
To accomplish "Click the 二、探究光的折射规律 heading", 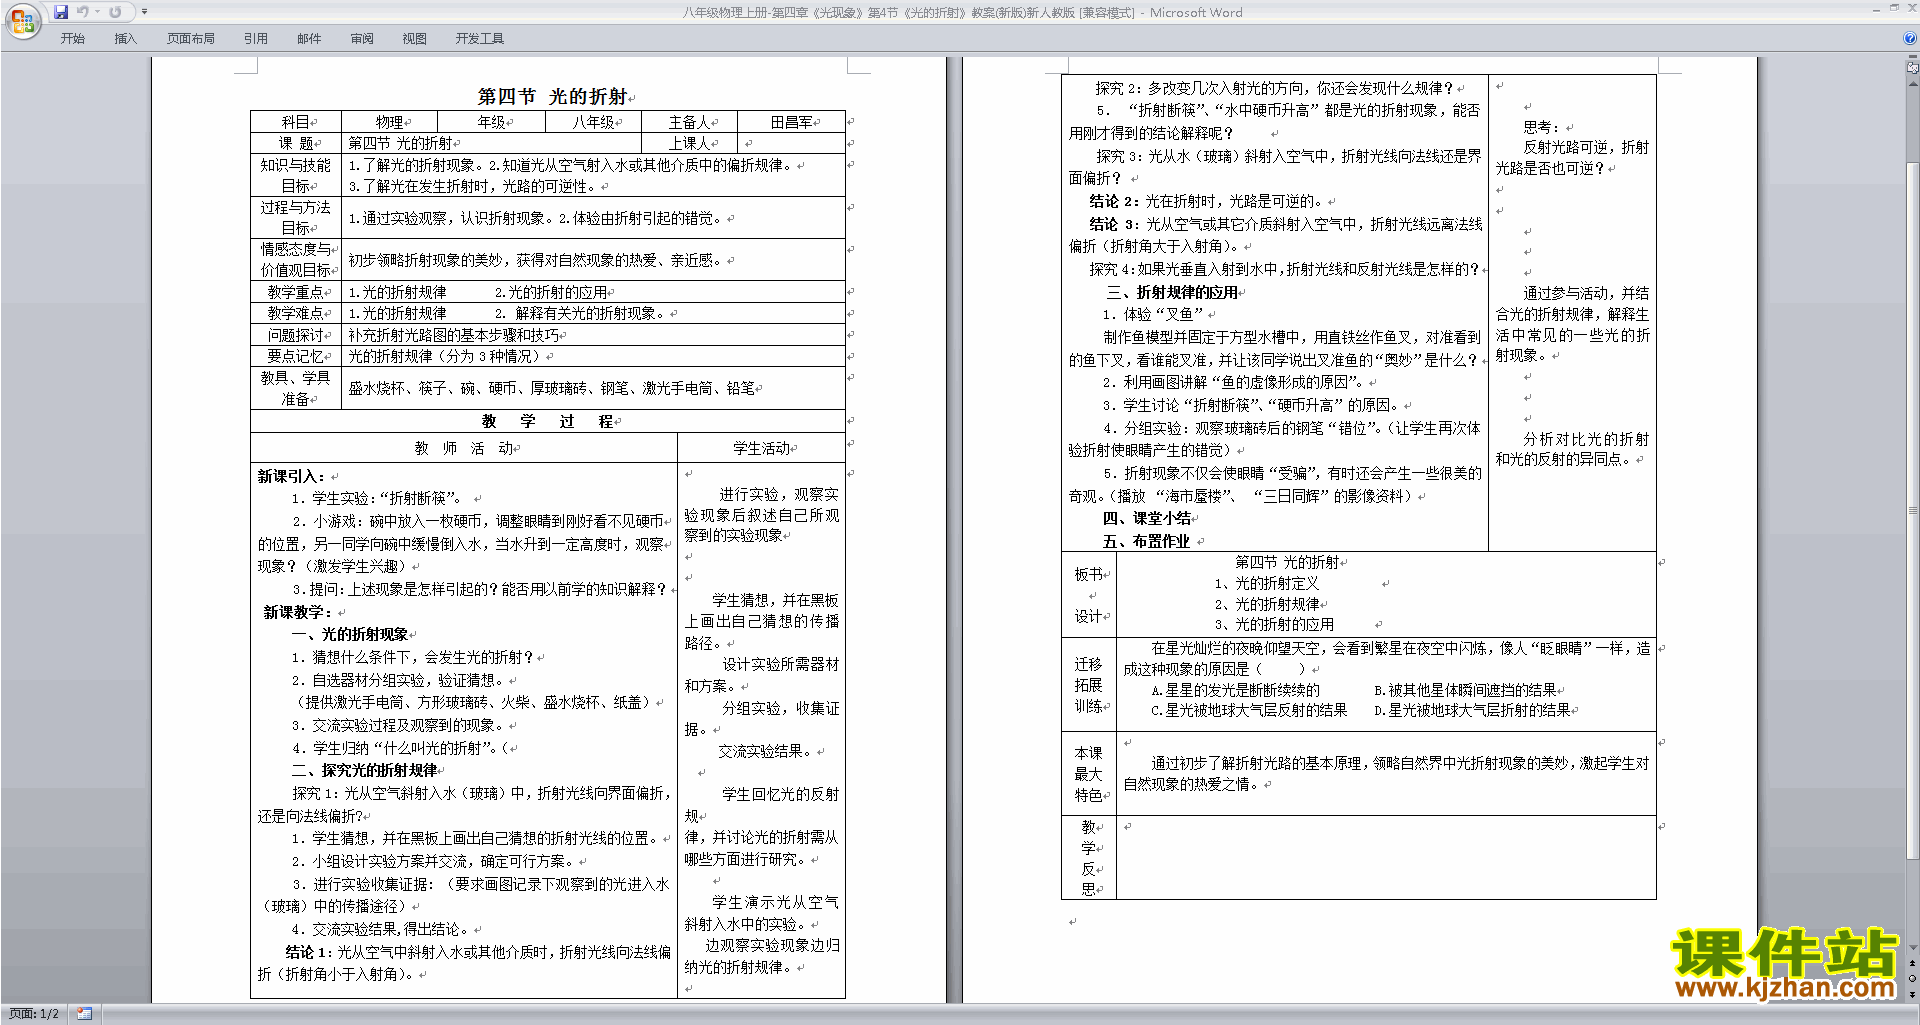I will tap(364, 770).
